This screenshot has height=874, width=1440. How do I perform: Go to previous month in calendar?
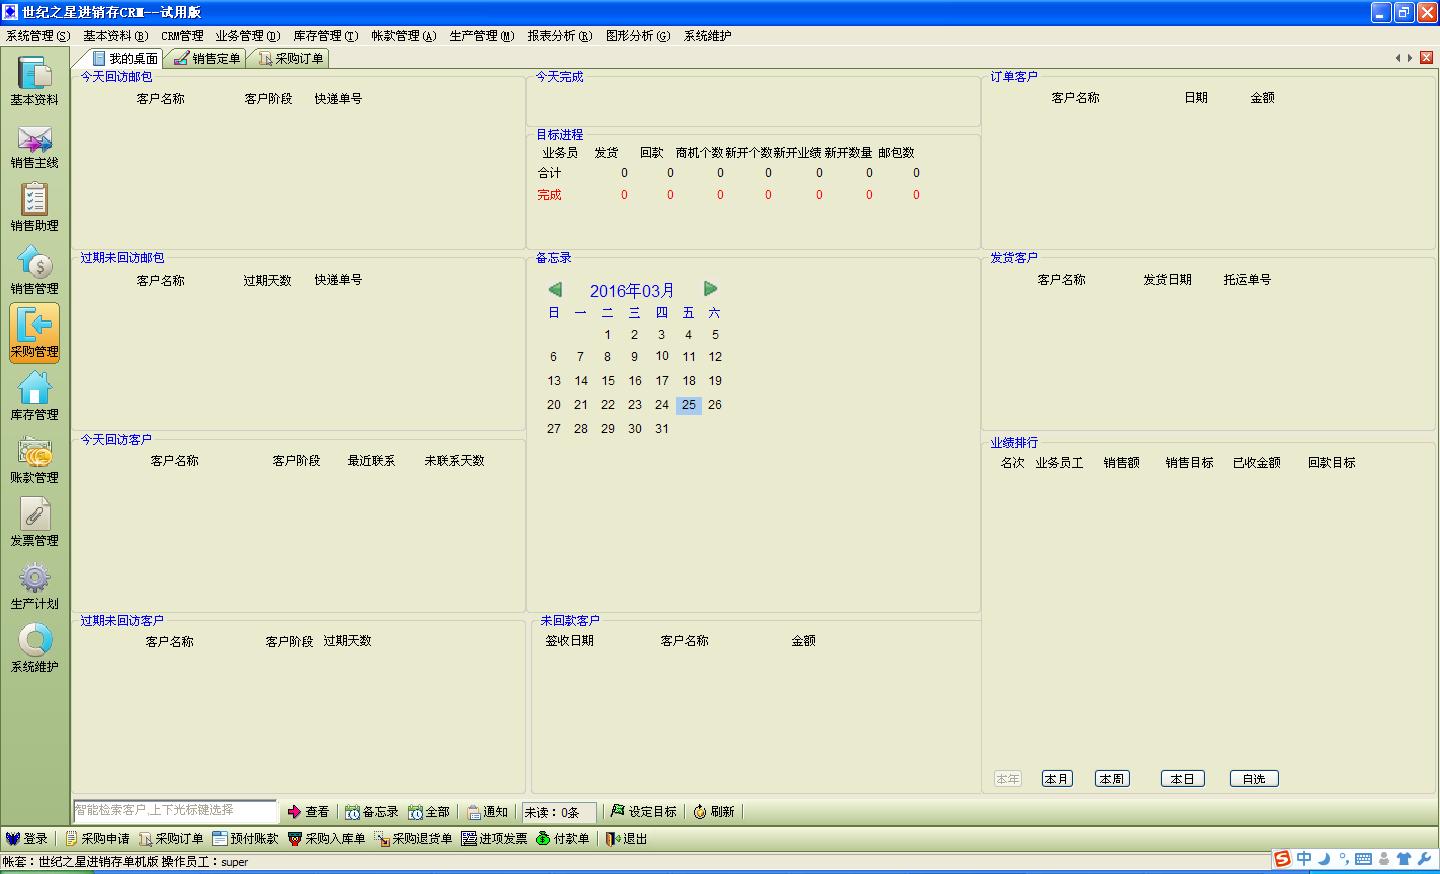pos(555,290)
